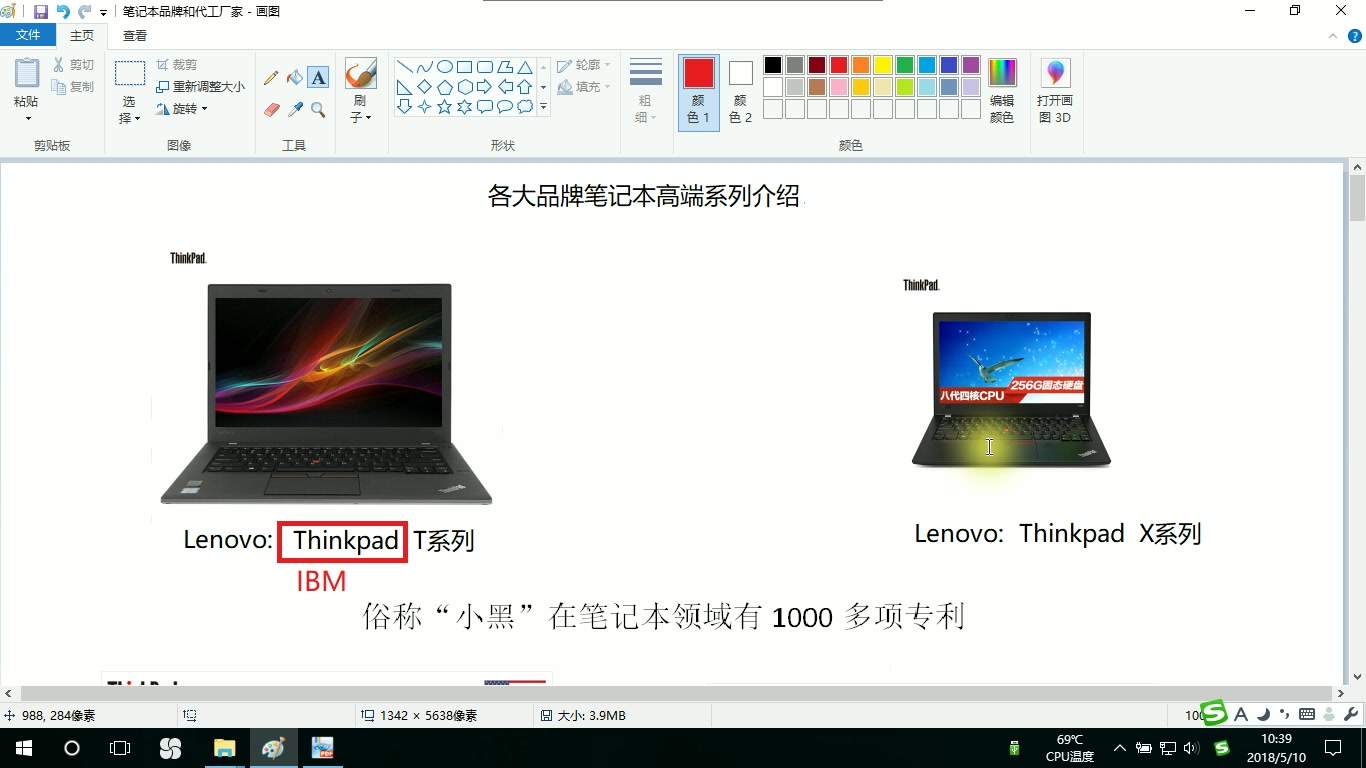The height and width of the screenshot is (768, 1366).
Task: Switch to the Home (主页) tab
Action: (82, 35)
